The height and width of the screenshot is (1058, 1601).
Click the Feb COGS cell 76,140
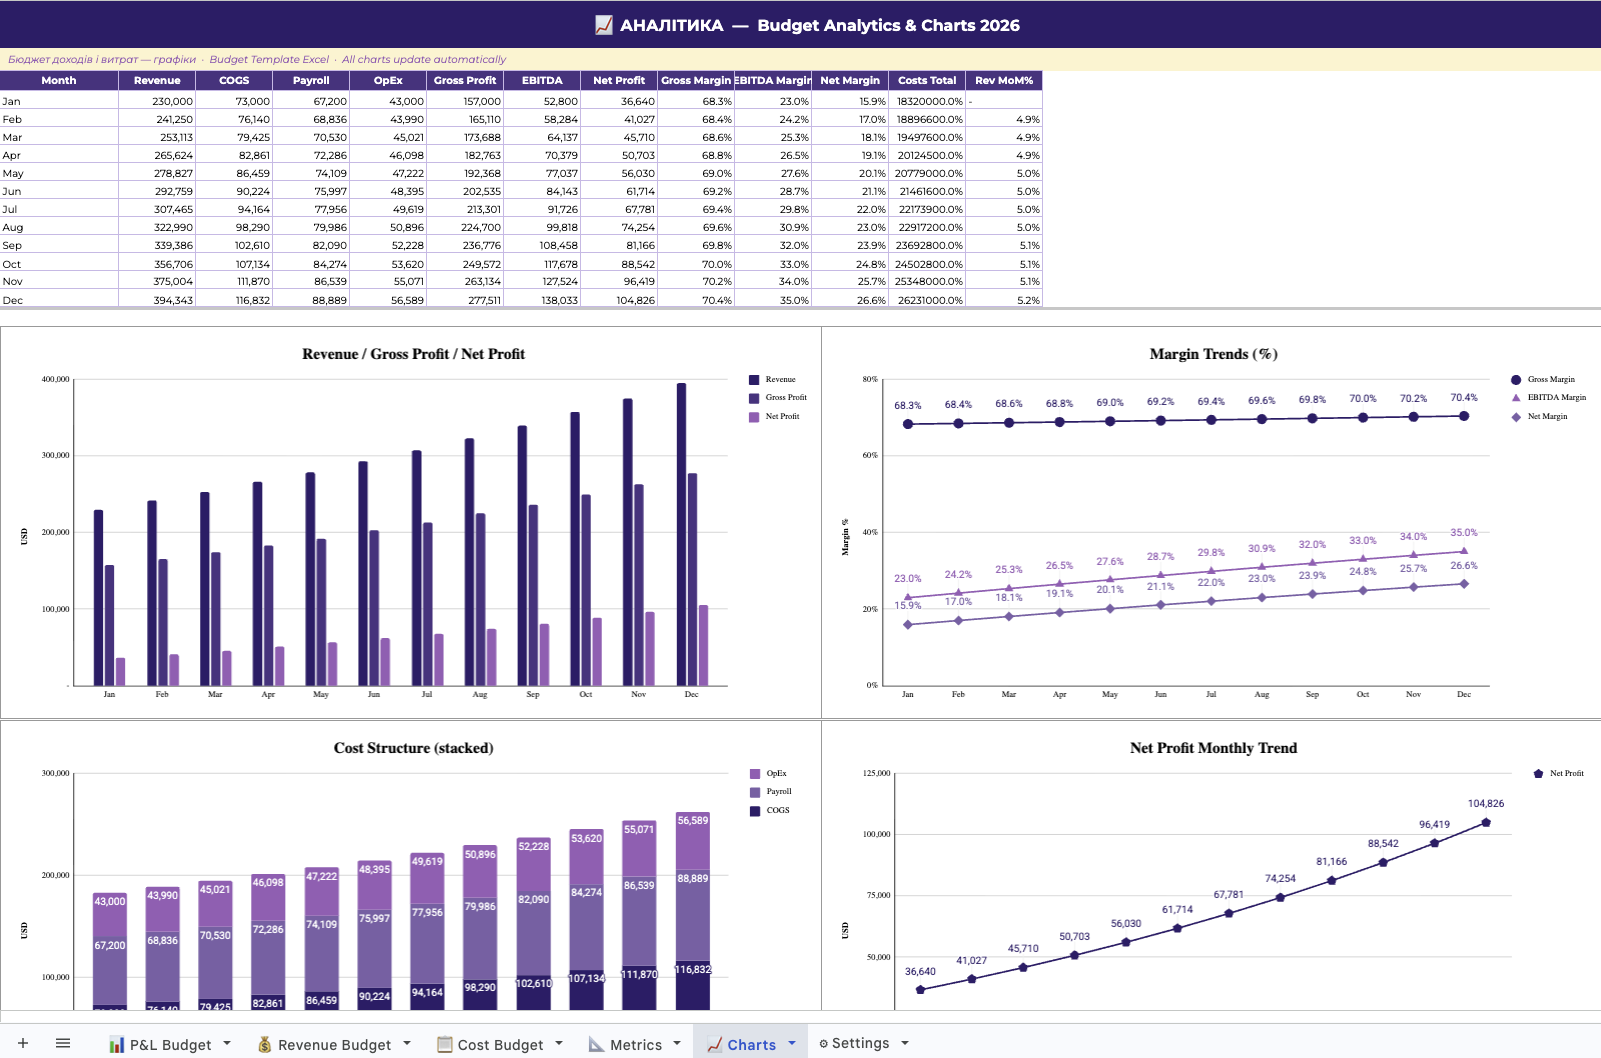pos(234,119)
